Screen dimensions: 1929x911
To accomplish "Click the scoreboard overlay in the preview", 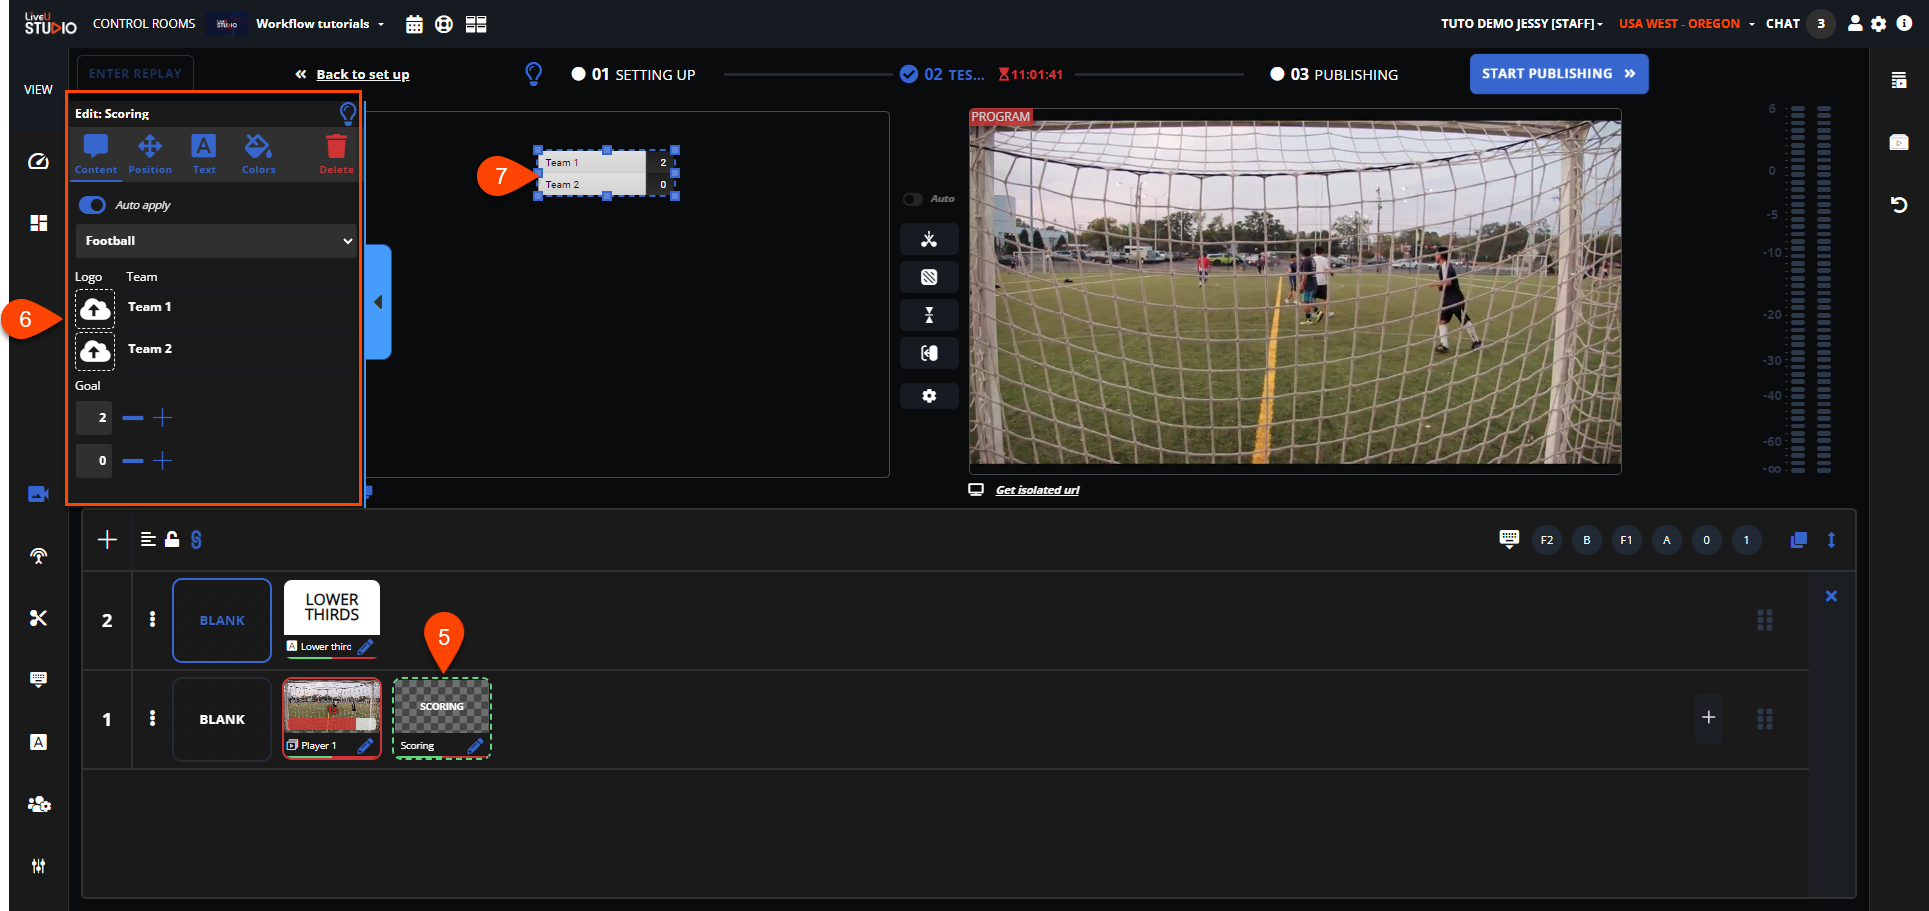I will coord(606,174).
